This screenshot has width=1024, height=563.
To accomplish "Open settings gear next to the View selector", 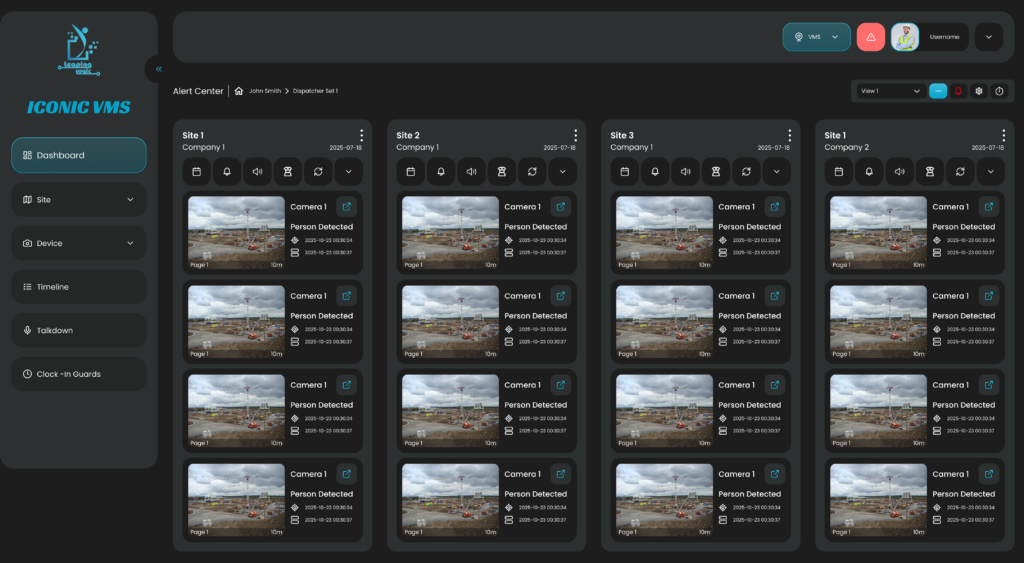I will coord(979,91).
